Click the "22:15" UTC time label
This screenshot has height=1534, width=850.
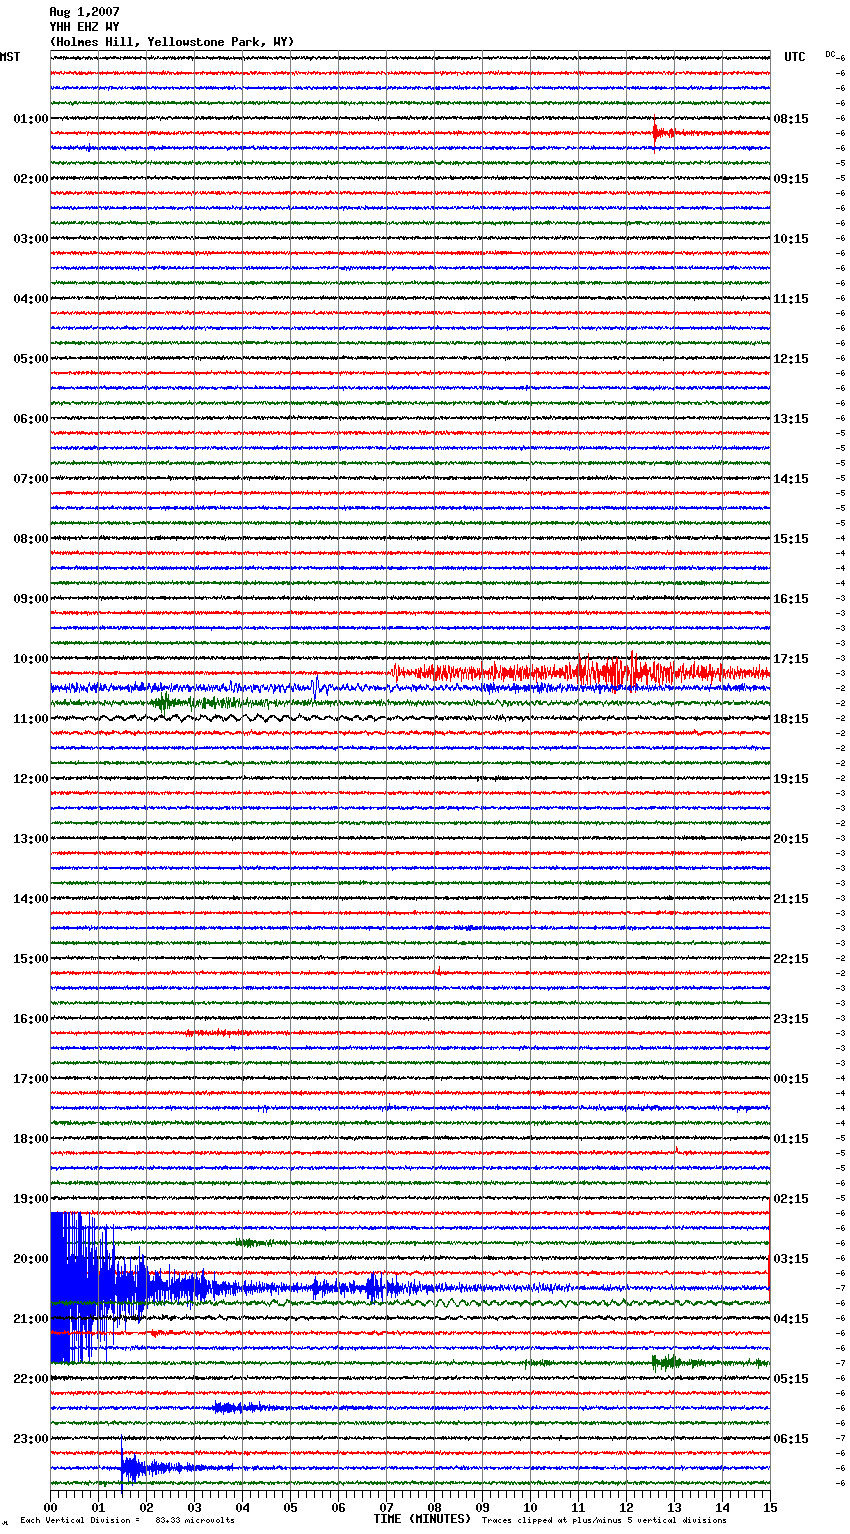pos(791,959)
